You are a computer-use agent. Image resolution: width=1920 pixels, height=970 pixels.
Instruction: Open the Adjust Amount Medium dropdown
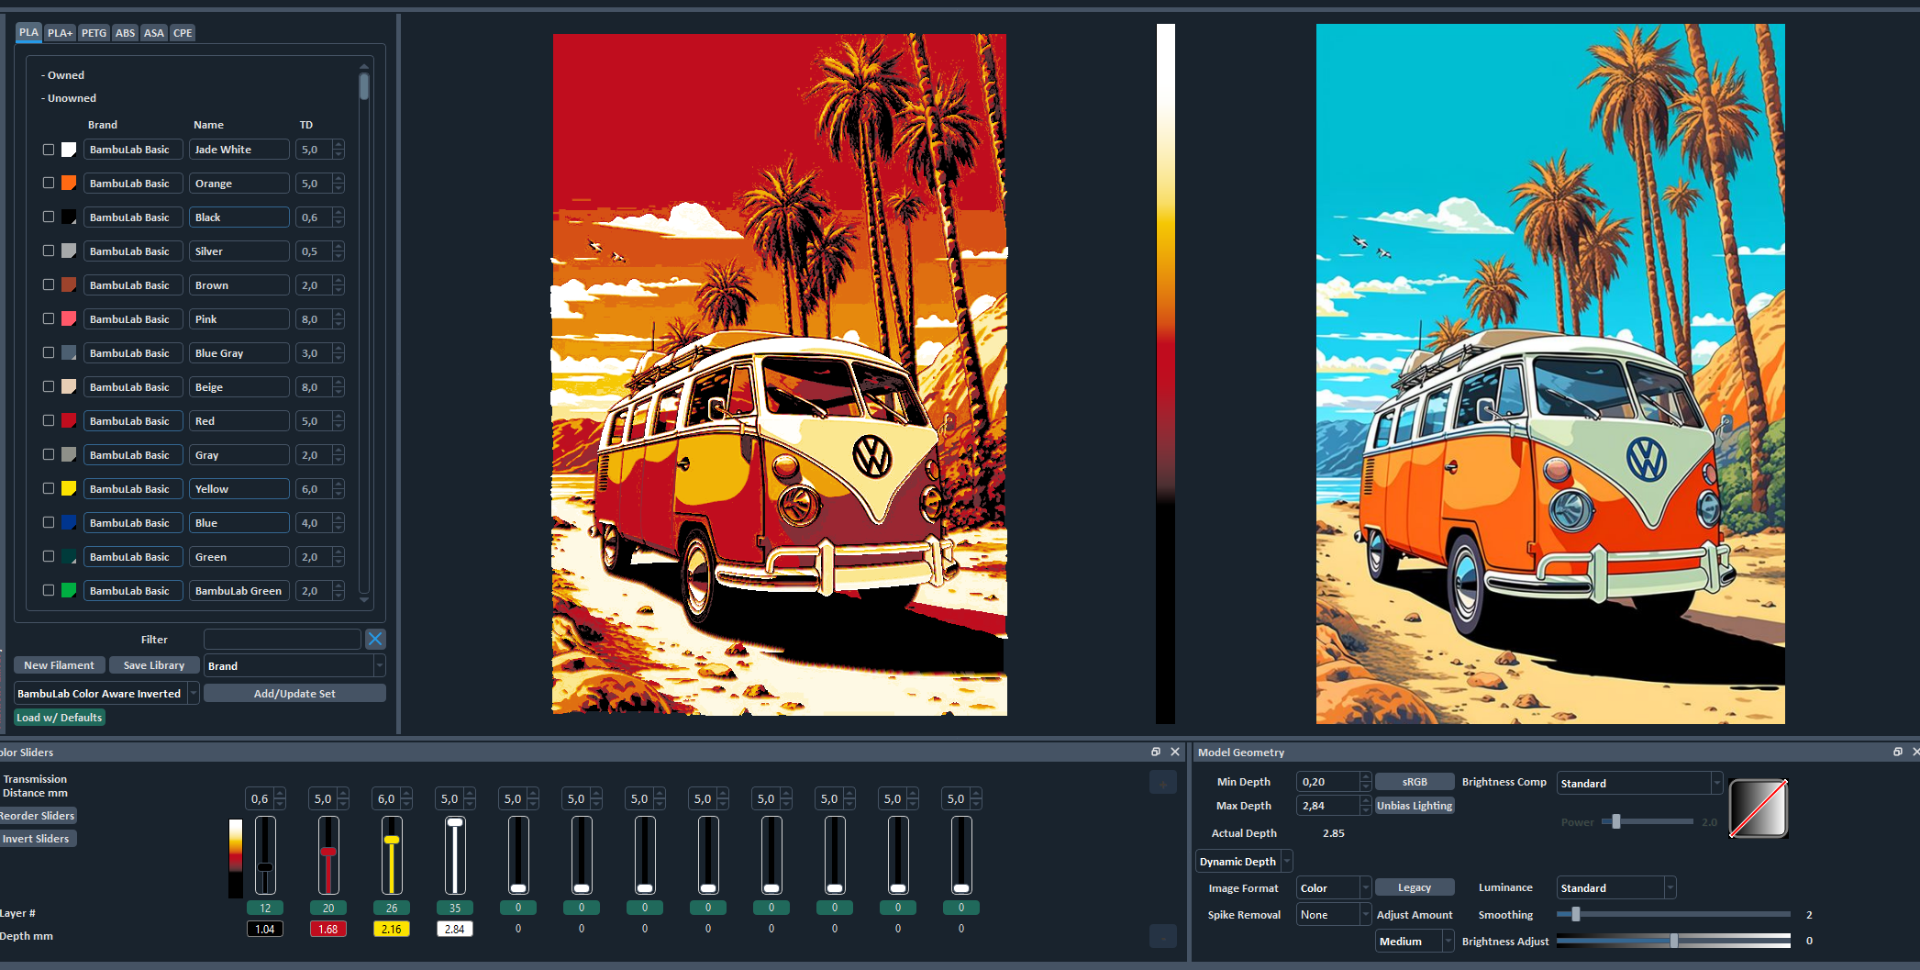click(x=1415, y=942)
